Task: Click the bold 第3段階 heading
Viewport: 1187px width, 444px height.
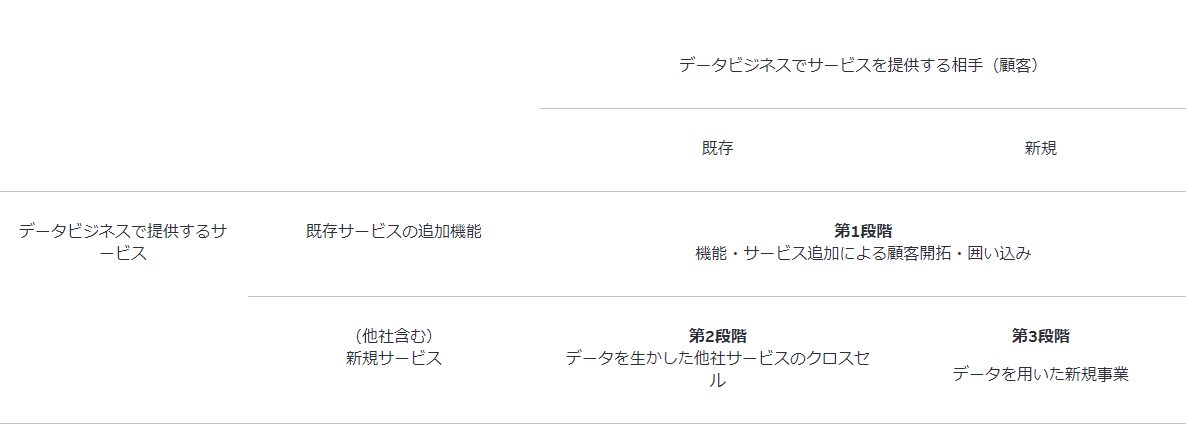Action: pyautogui.click(x=1040, y=336)
